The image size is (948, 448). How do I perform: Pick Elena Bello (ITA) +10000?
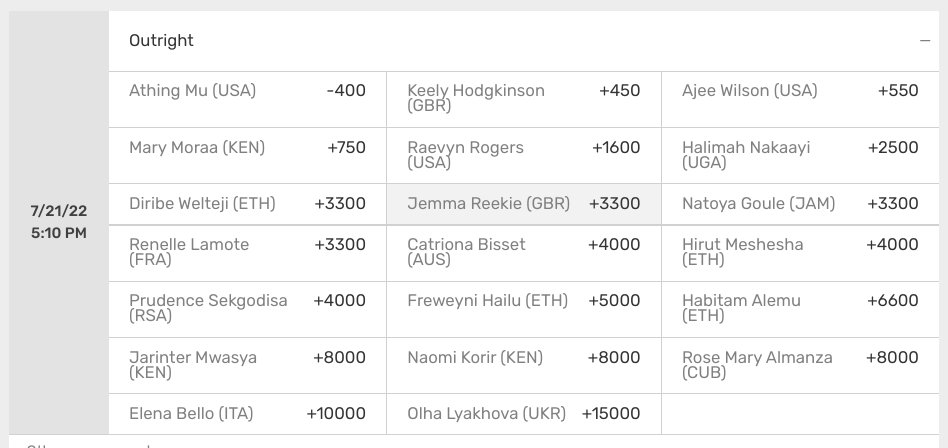coord(248,414)
